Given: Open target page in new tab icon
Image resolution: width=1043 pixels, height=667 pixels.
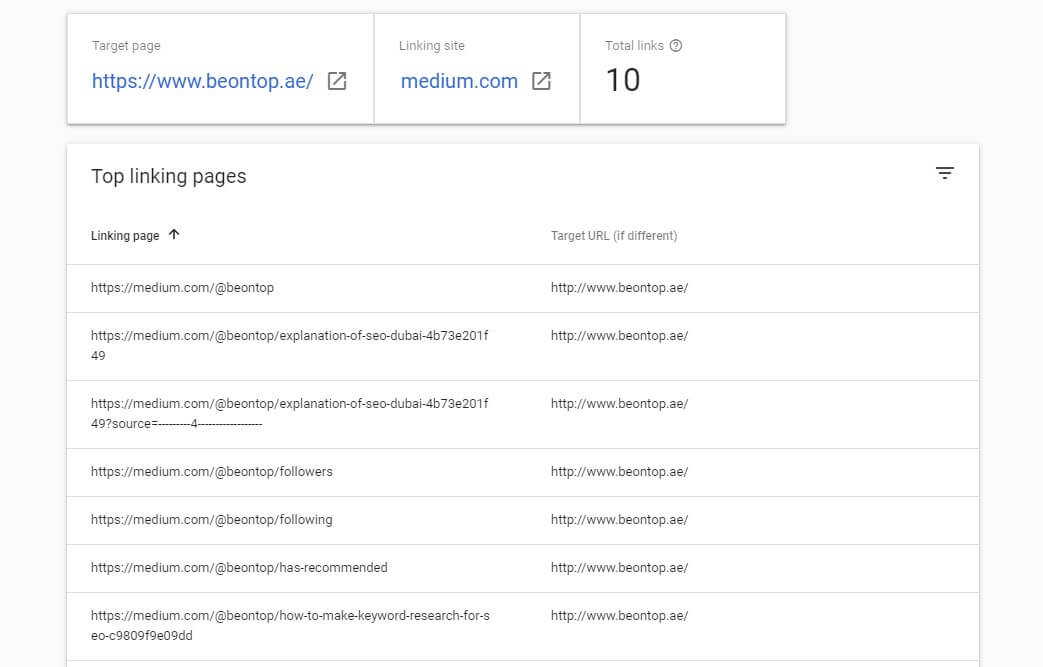Looking at the screenshot, I should pos(337,81).
